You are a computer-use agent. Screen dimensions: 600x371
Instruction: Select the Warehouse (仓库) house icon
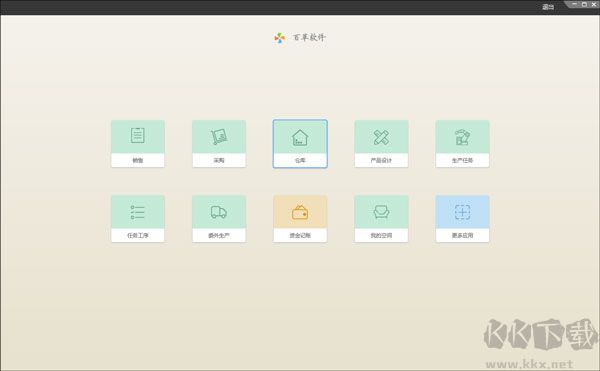click(300, 137)
